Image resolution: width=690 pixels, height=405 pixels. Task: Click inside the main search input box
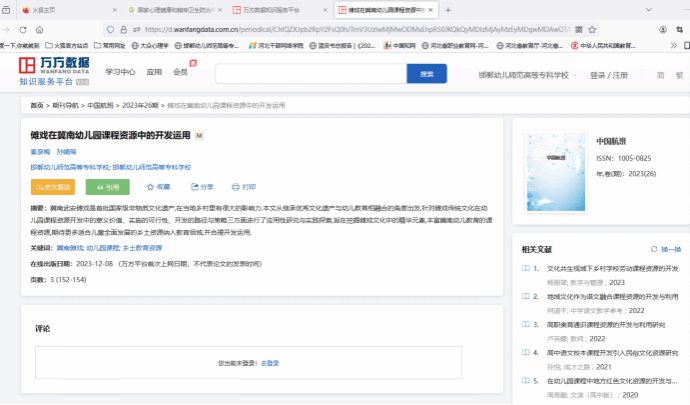[310, 74]
